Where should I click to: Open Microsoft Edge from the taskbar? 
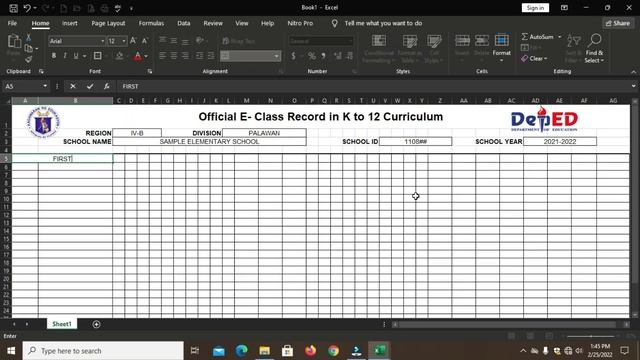[241, 351]
